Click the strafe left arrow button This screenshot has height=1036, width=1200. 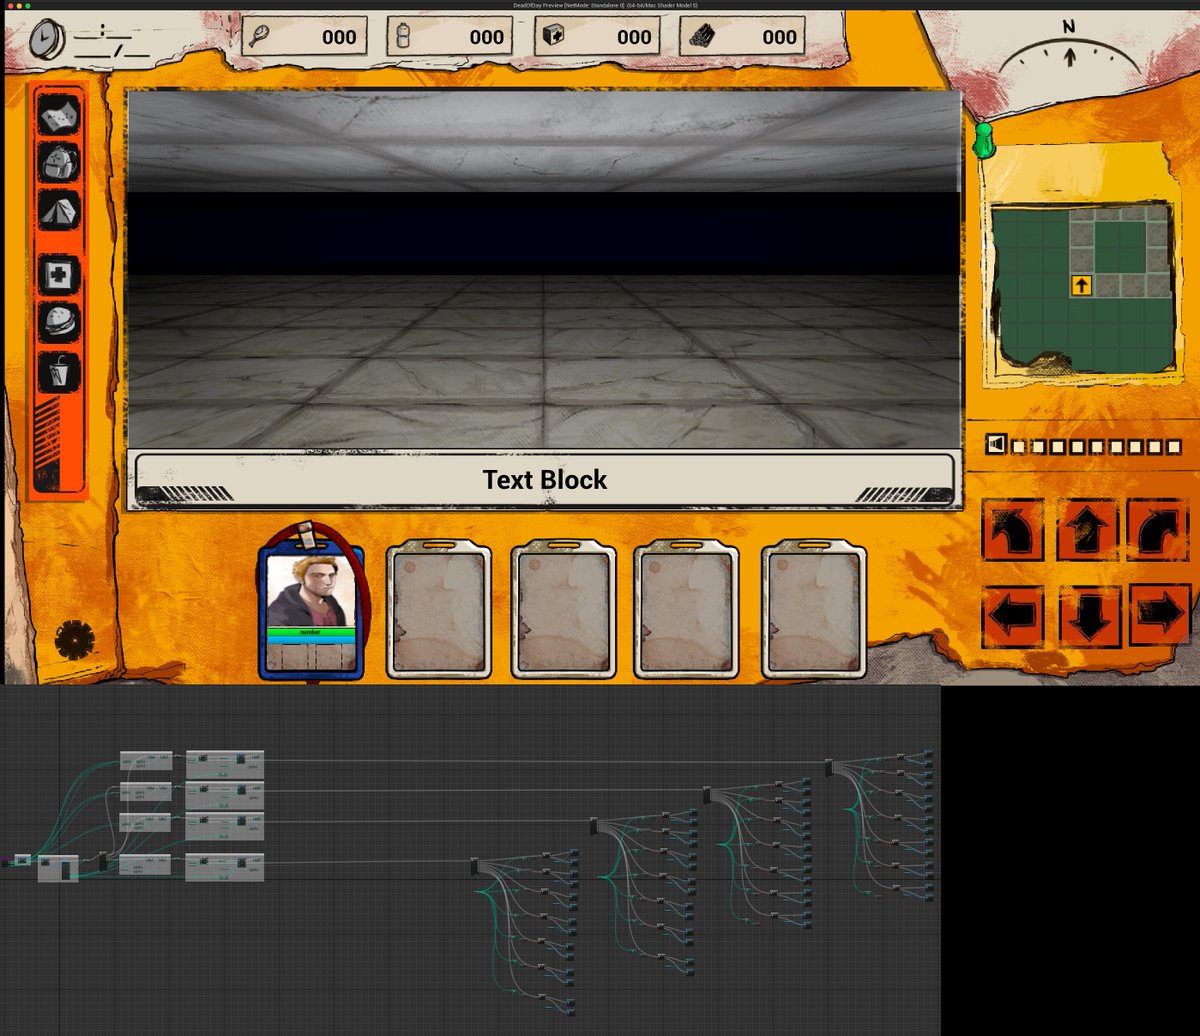1014,614
